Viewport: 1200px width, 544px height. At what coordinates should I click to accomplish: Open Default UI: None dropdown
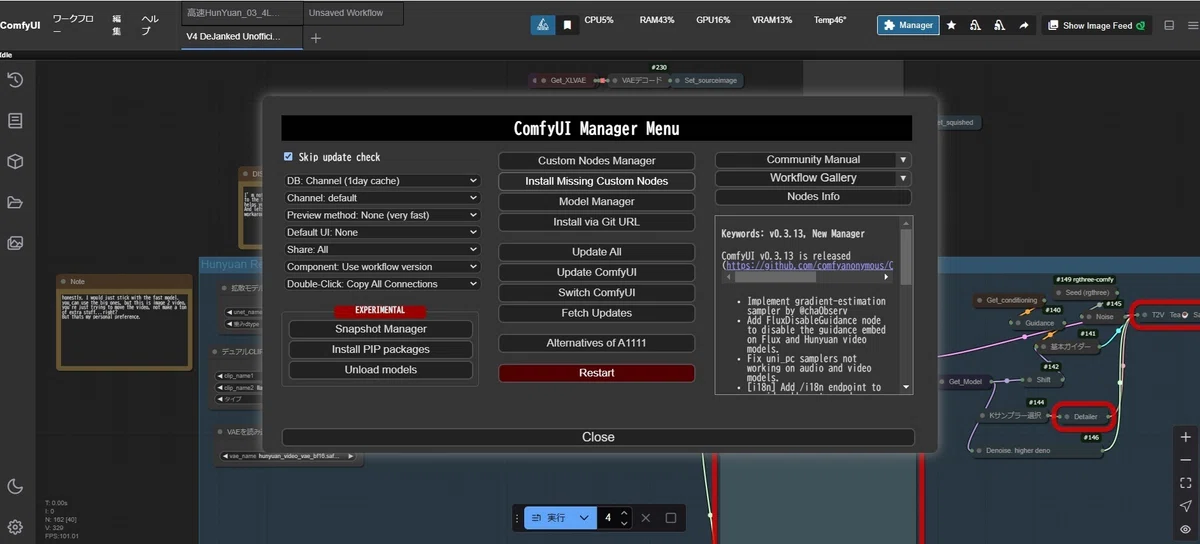coord(382,232)
